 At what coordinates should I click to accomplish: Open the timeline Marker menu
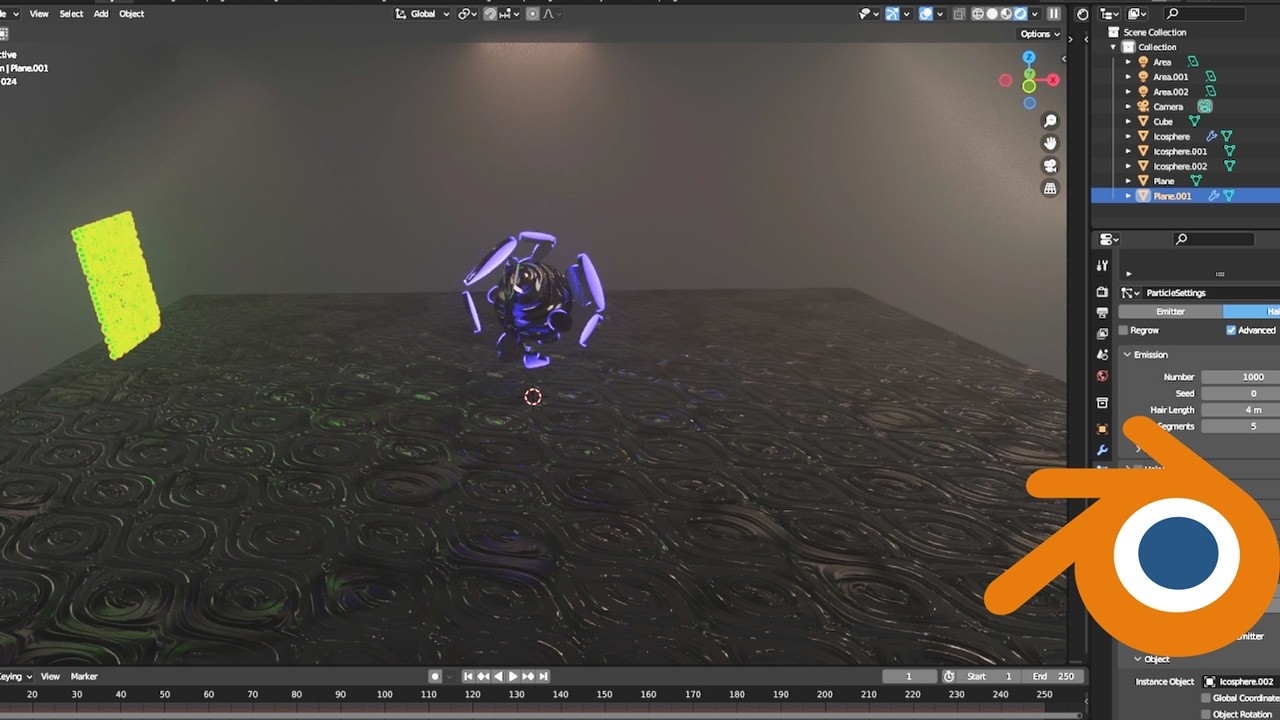(84, 677)
